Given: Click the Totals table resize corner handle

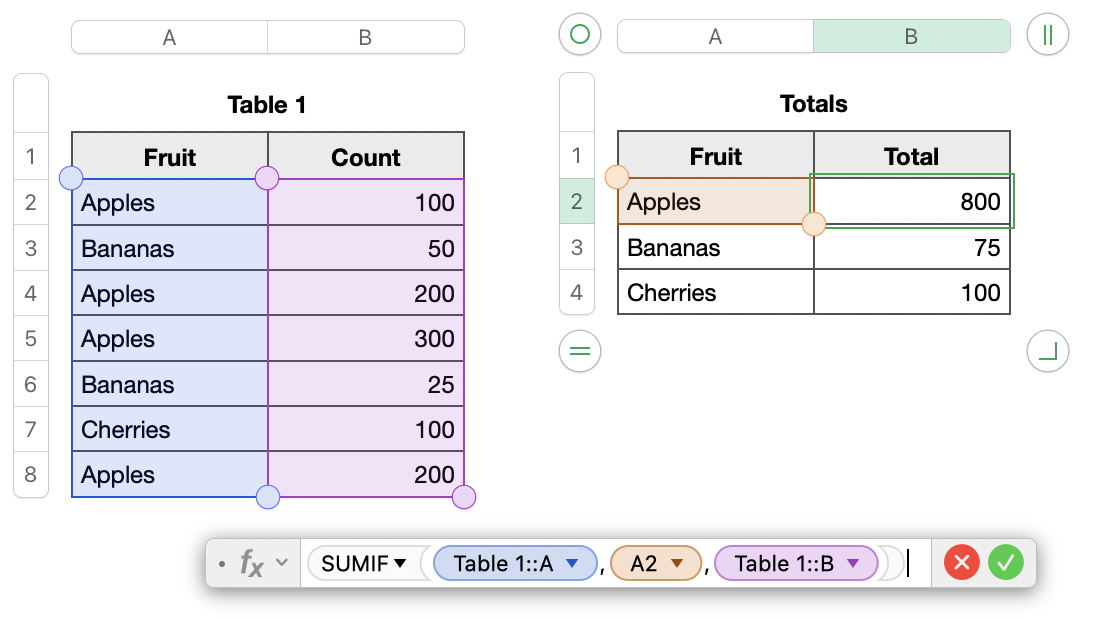Looking at the screenshot, I should (1048, 351).
